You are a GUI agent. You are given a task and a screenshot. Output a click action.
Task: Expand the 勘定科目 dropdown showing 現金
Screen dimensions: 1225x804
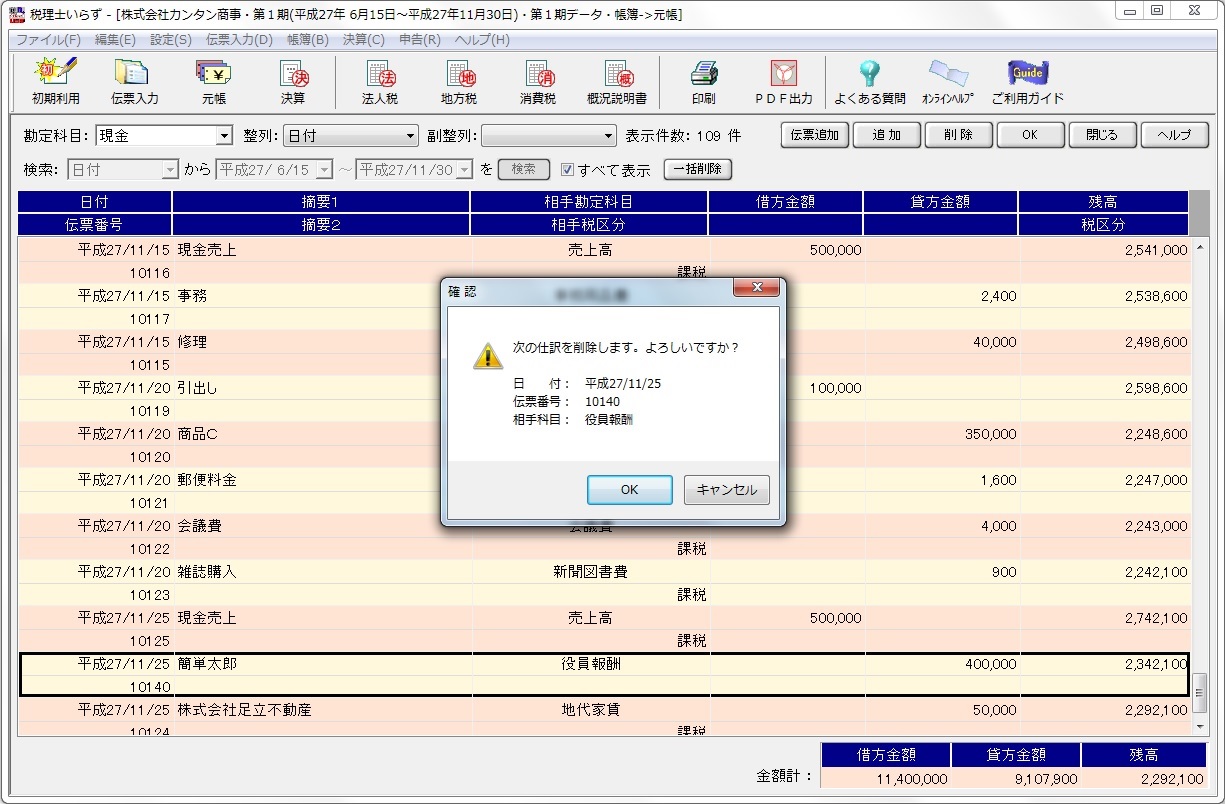tap(224, 136)
